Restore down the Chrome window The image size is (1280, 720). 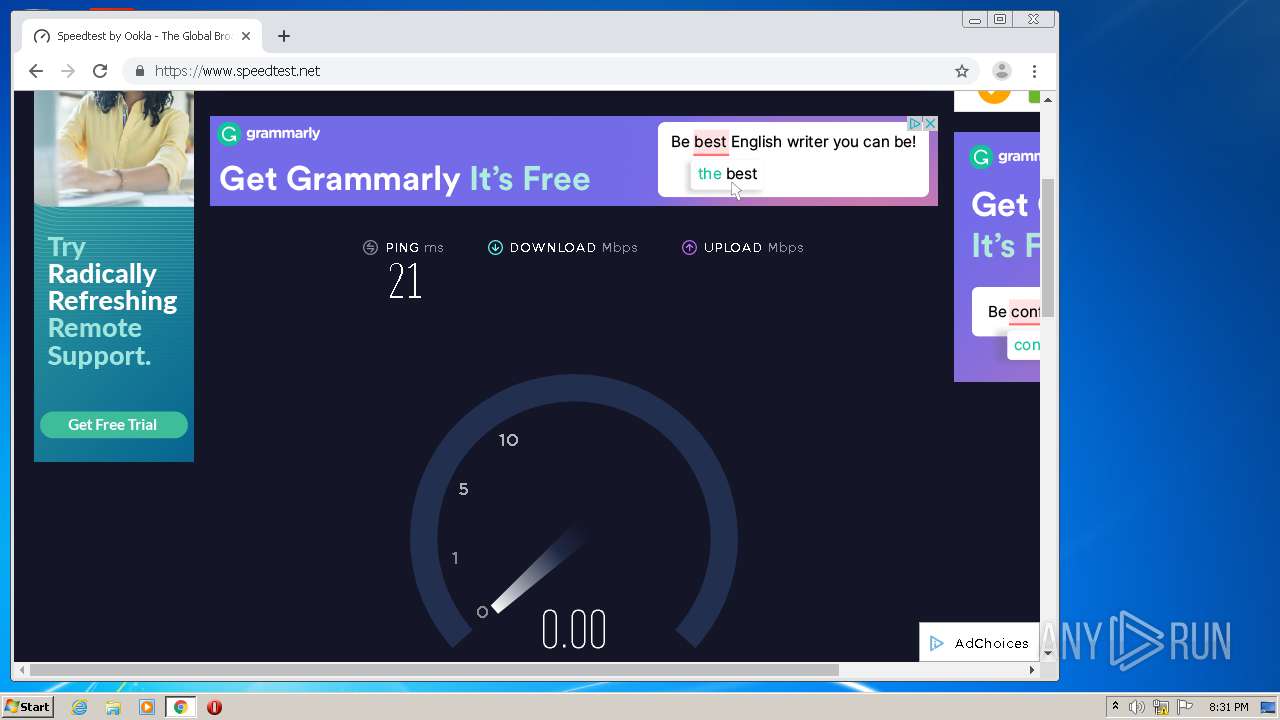(1000, 19)
